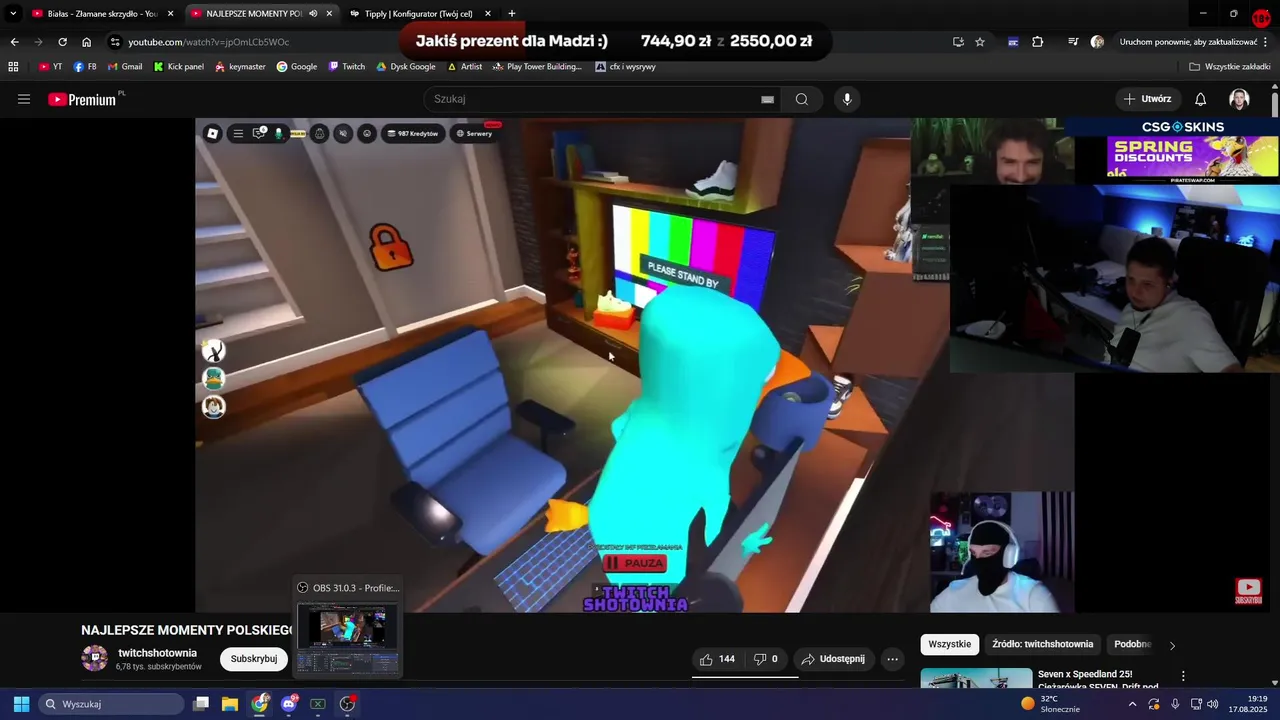Open options for Seven x Speedland video
This screenshot has width=1280, height=720.
click(1183, 676)
